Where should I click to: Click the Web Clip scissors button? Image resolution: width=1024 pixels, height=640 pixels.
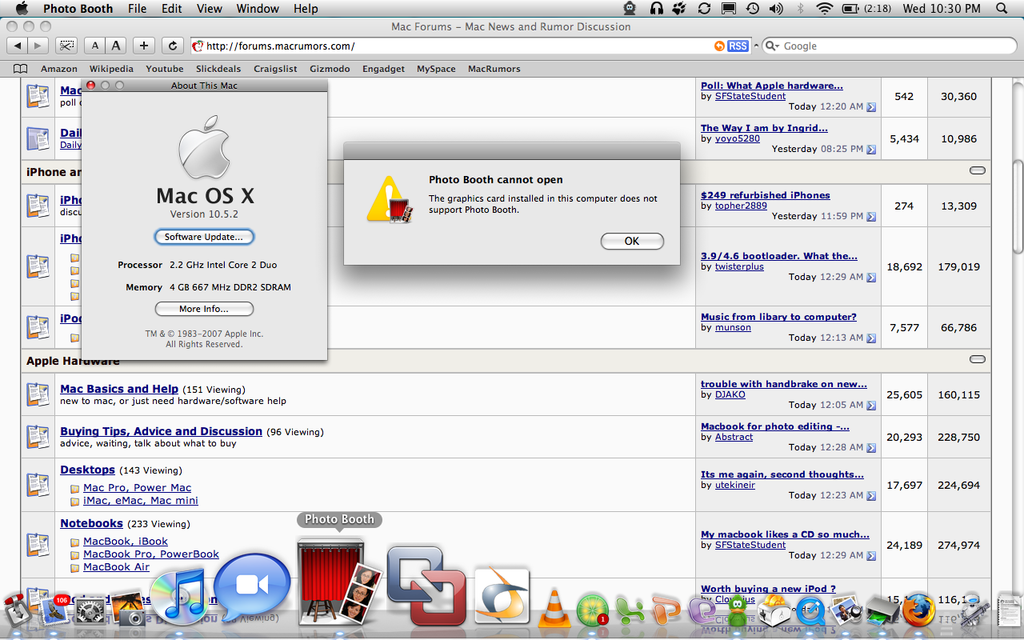[66, 46]
